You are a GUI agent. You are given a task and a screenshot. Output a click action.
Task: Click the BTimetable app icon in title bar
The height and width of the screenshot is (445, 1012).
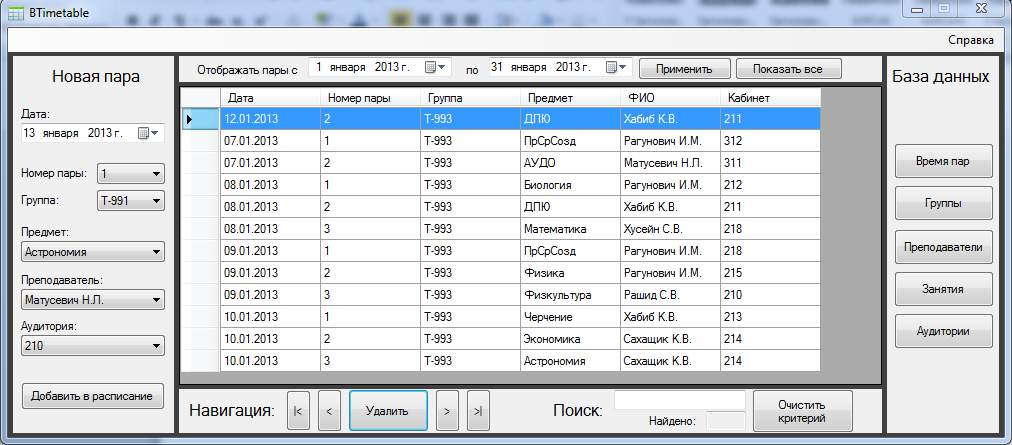click(x=15, y=12)
